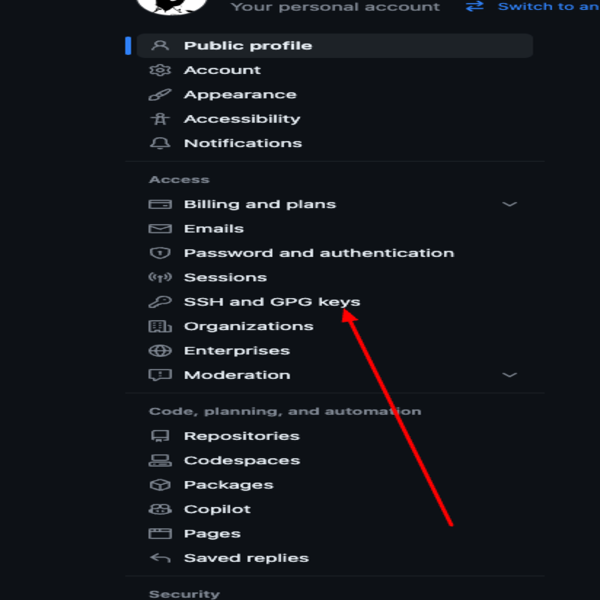Click the globe icon for Enterprises
Image resolution: width=600 pixels, height=600 pixels.
[x=160, y=351]
